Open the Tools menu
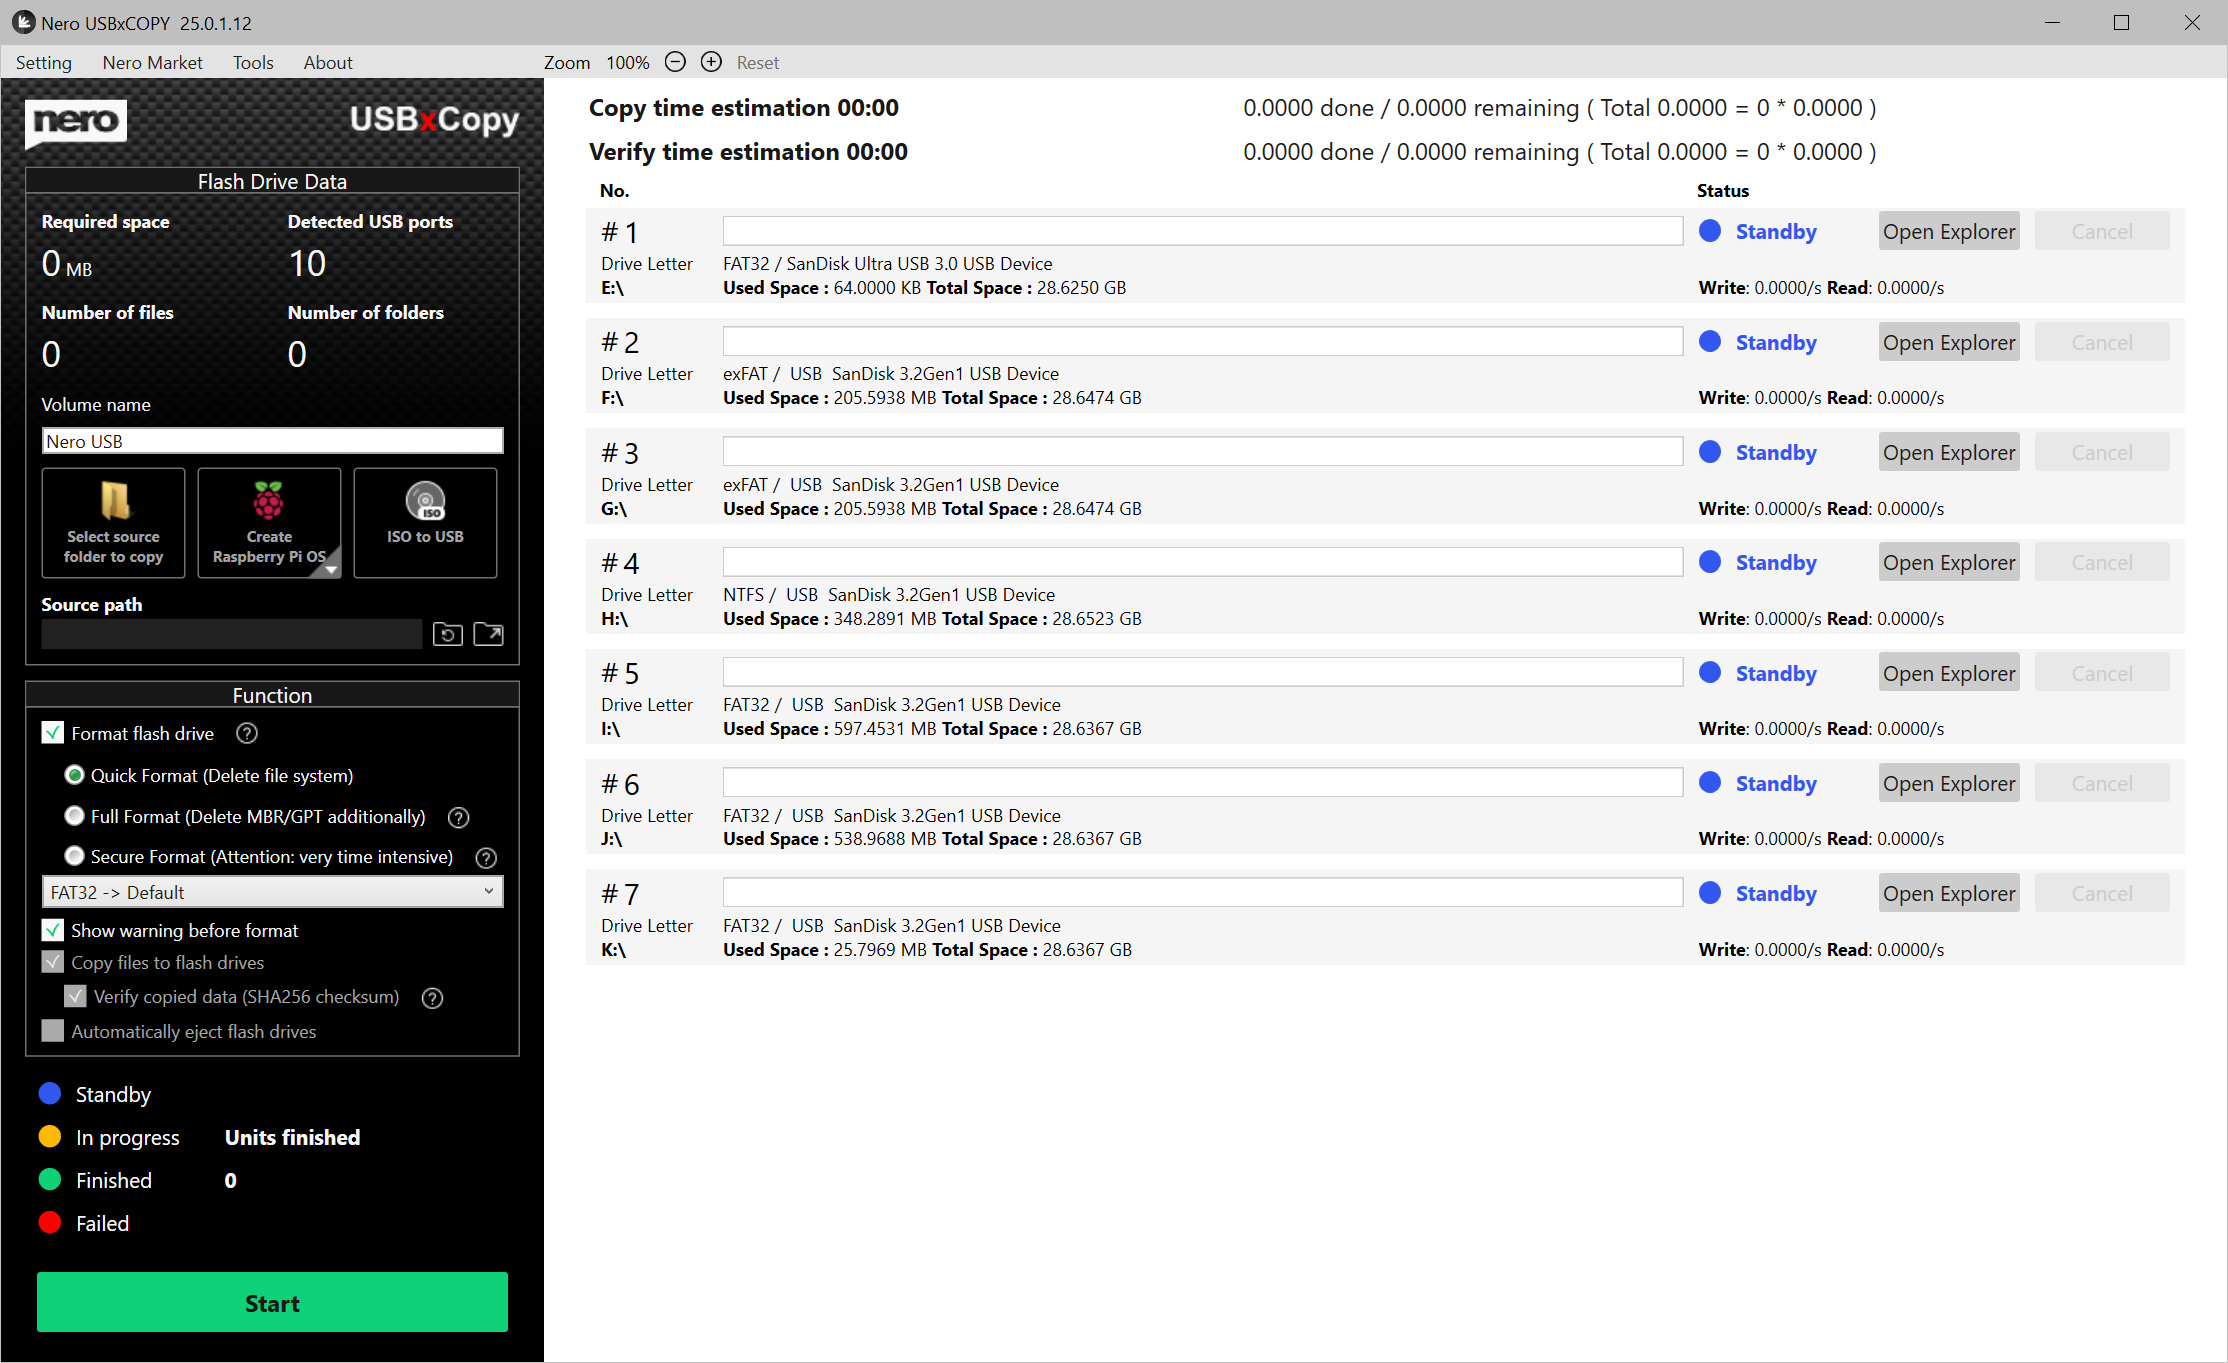This screenshot has height=1363, width=2228. (253, 62)
